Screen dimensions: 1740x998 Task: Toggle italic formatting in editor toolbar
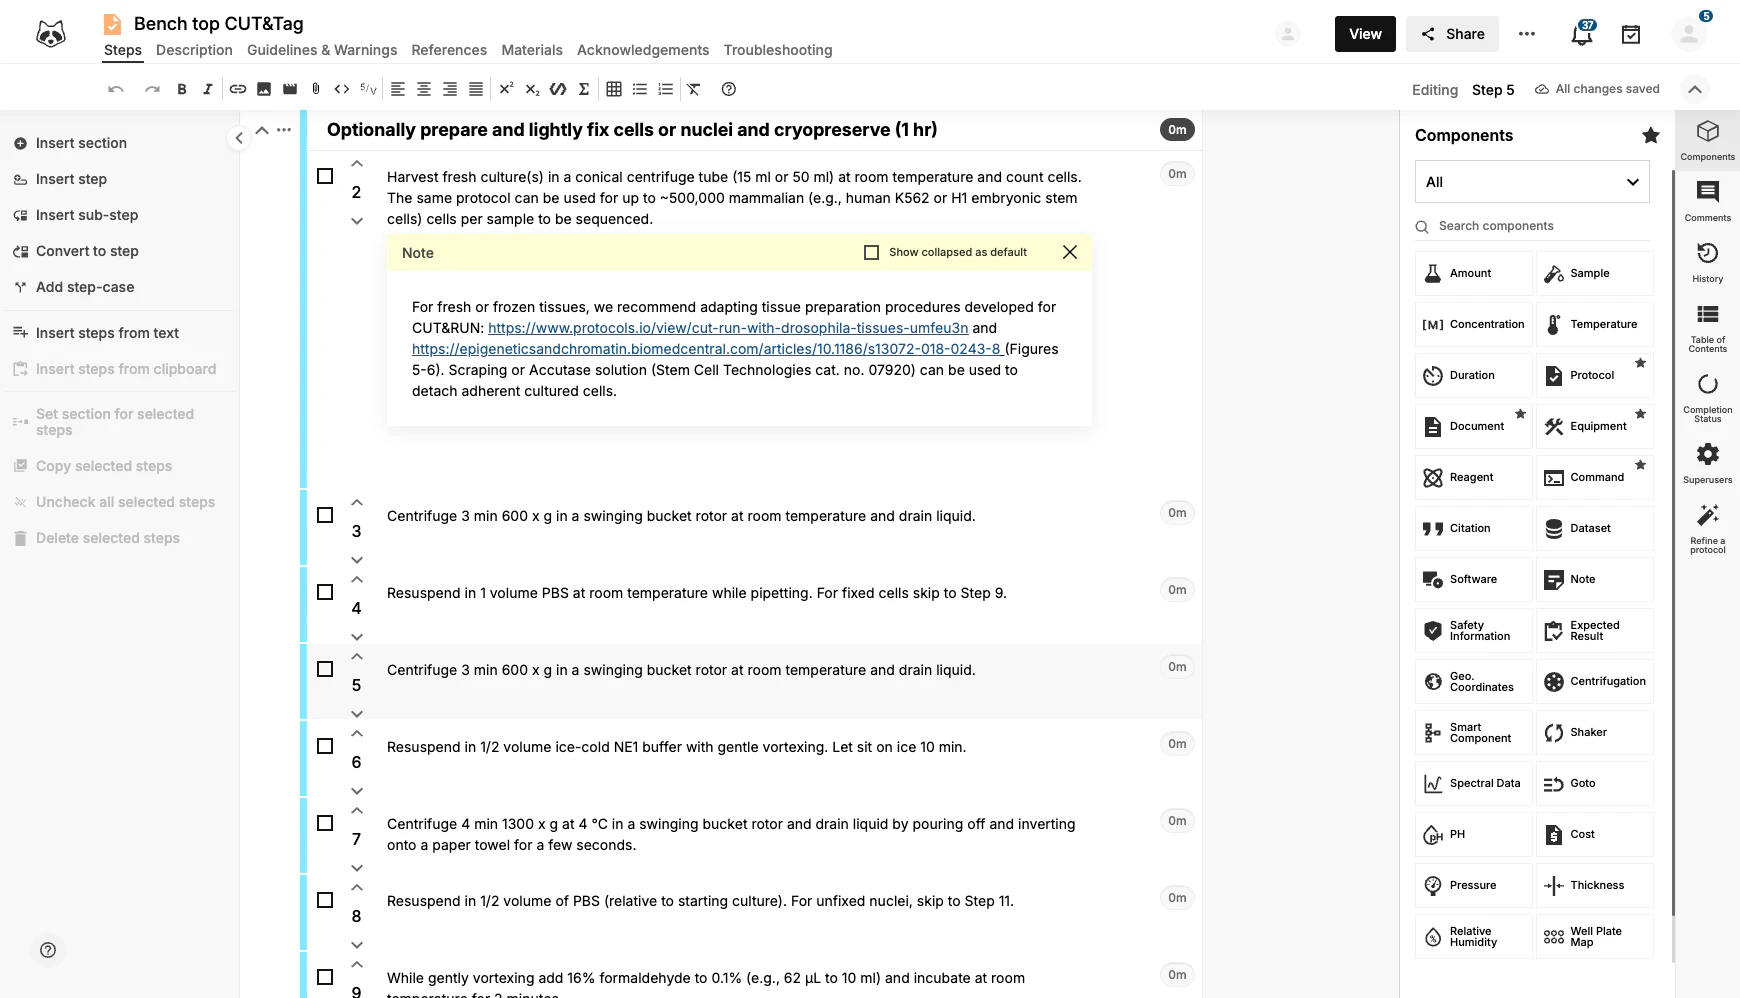click(x=208, y=89)
